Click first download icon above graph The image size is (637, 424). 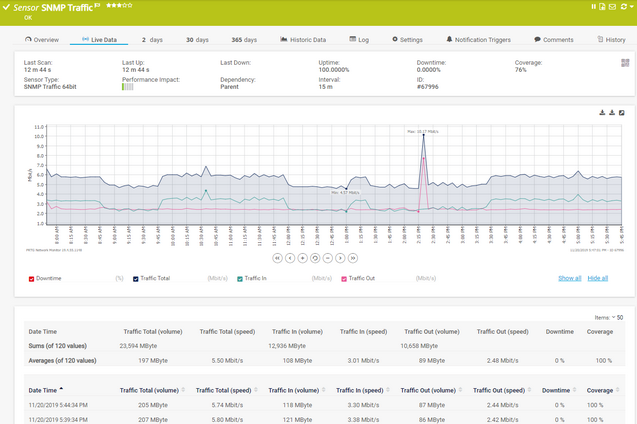click(x=602, y=112)
